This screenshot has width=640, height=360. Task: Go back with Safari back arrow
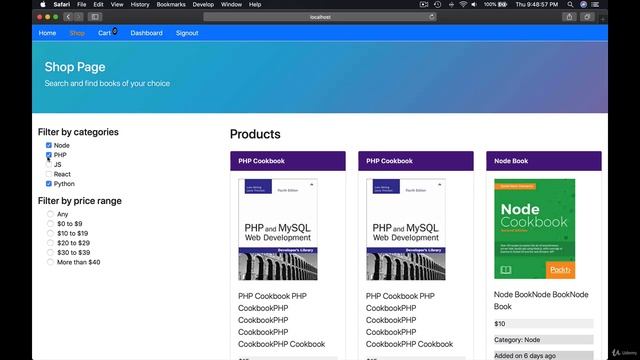click(x=68, y=17)
